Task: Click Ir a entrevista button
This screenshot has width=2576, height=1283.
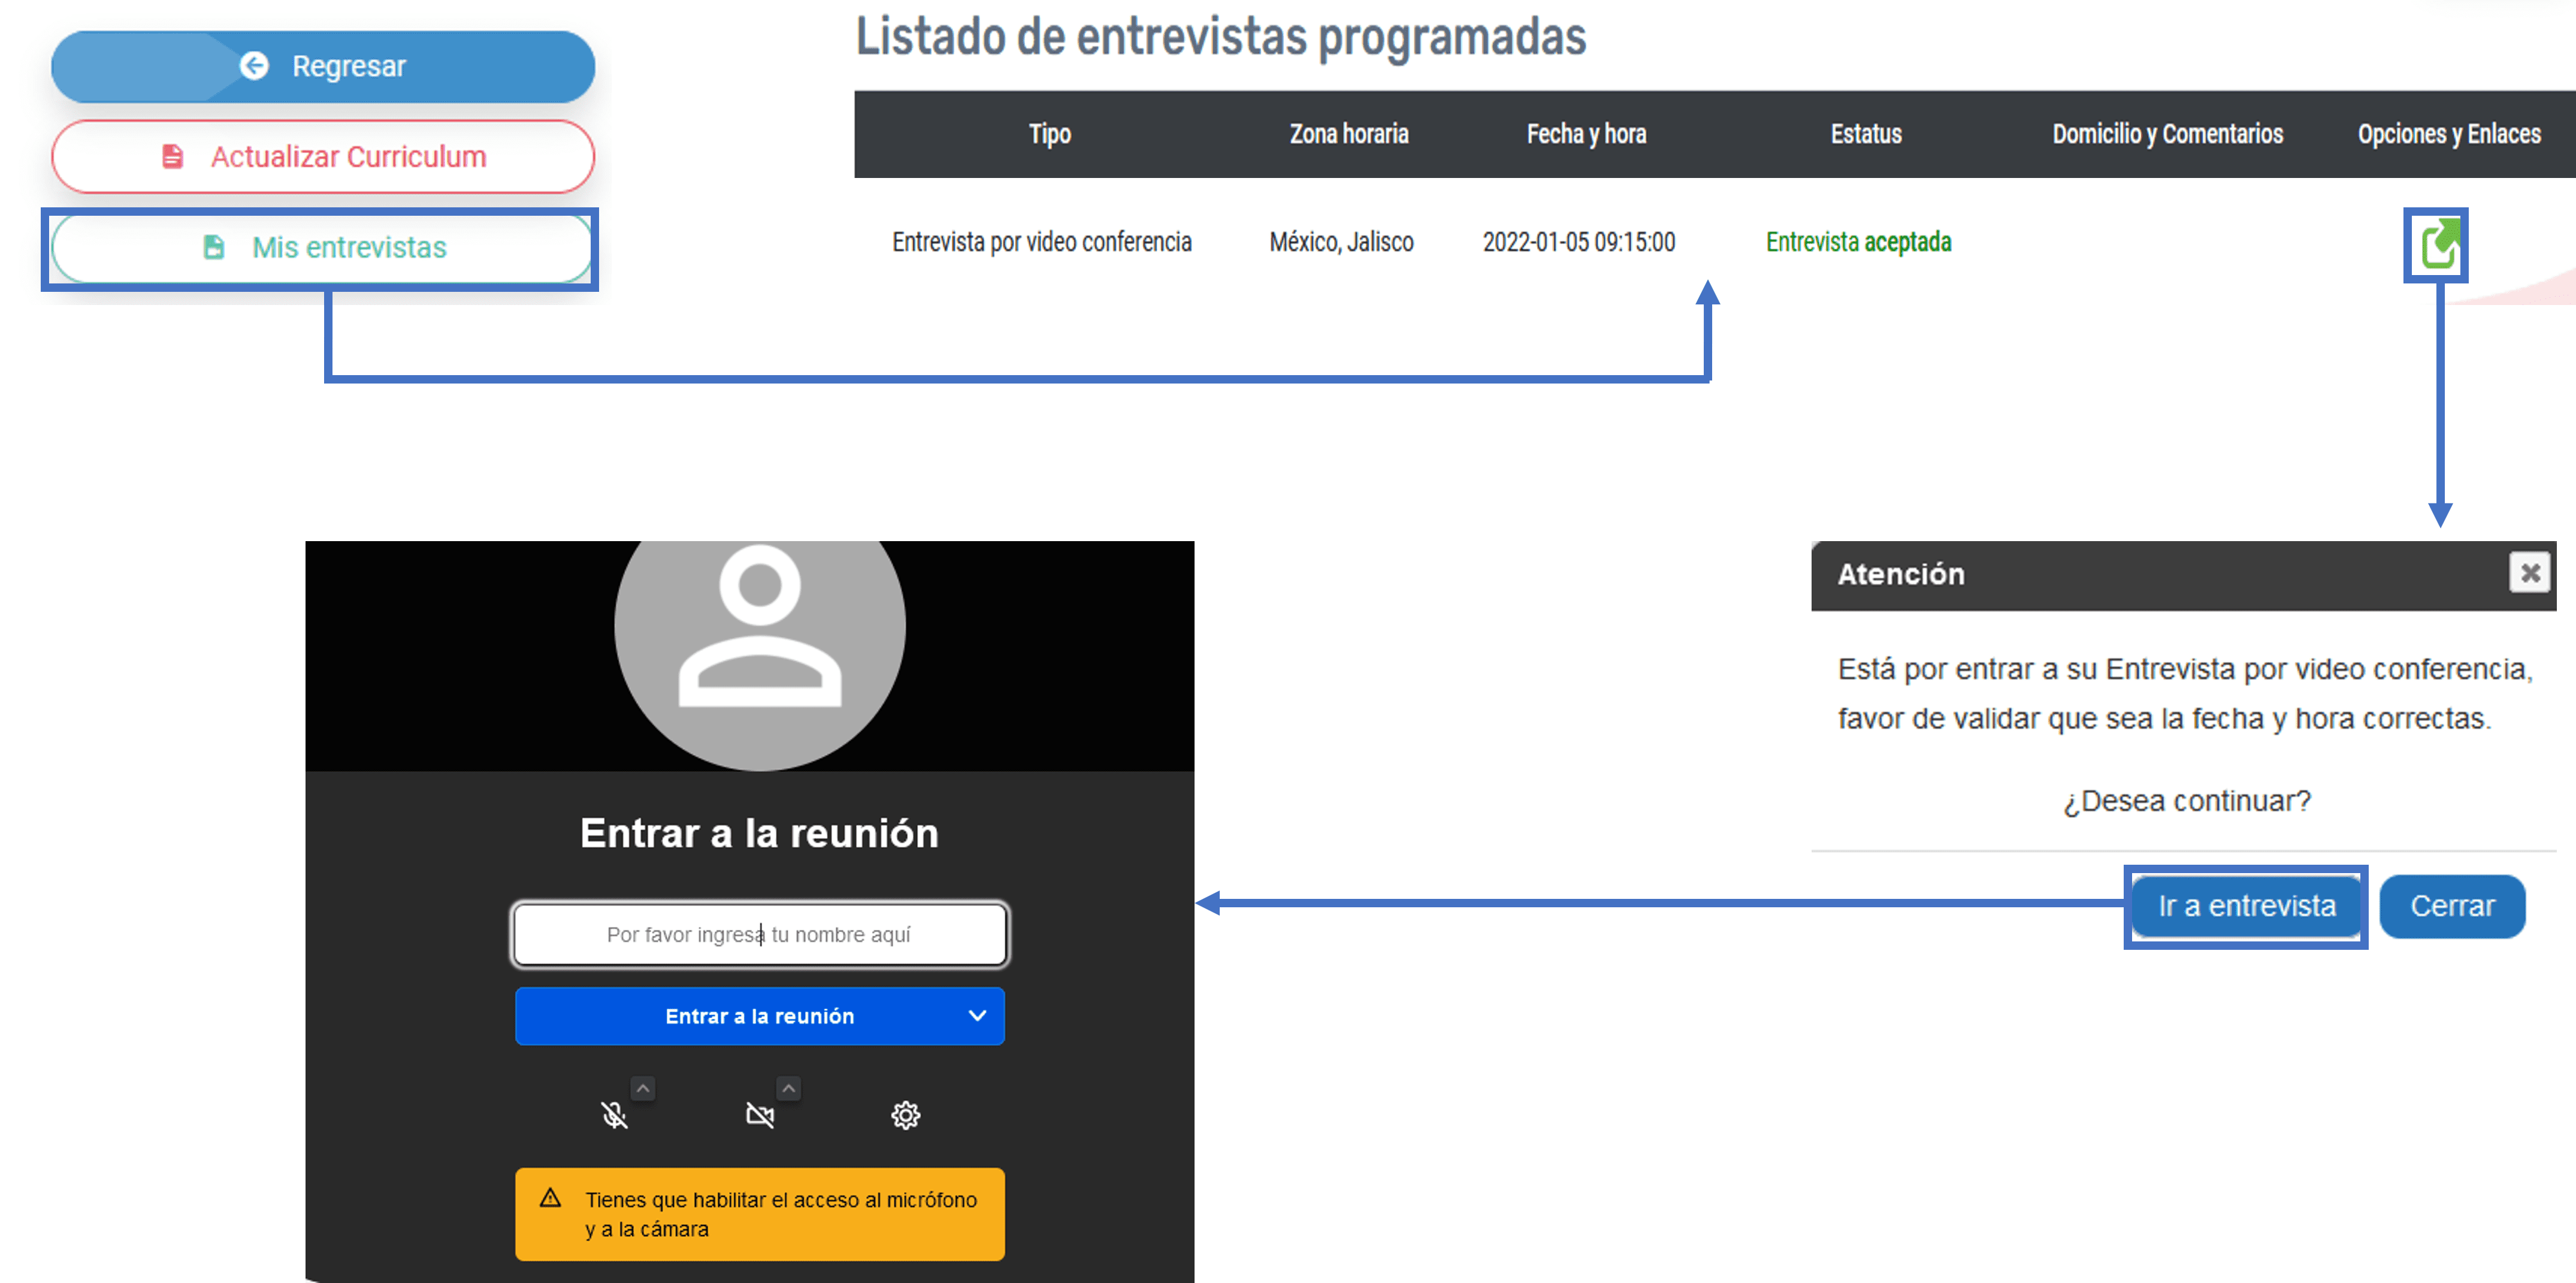Action: click(2246, 906)
